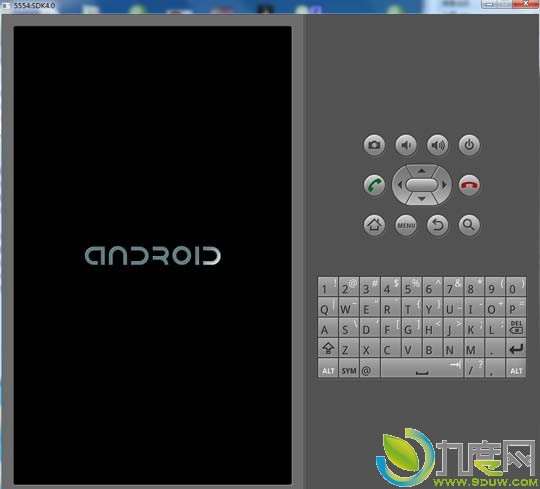The height and width of the screenshot is (489, 540).
Task: Click the R key
Action: 391,307
